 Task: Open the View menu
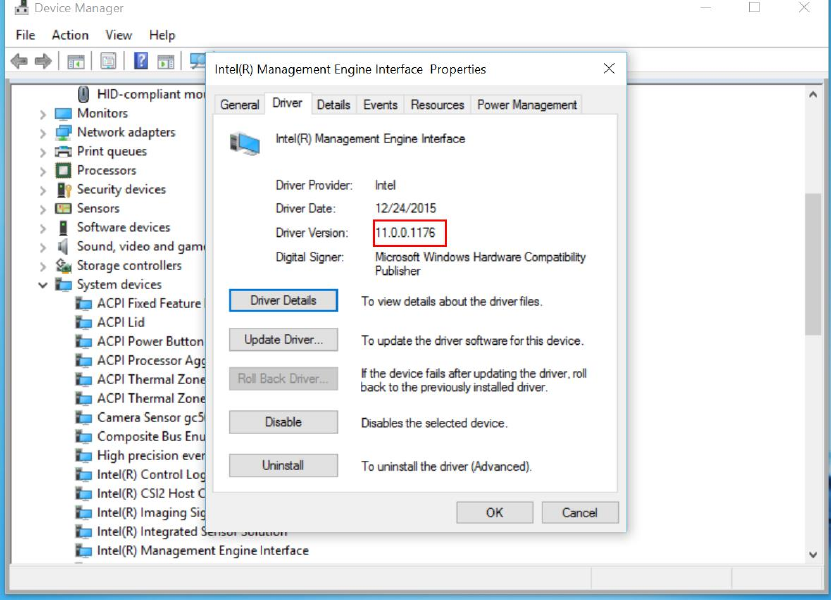[118, 35]
